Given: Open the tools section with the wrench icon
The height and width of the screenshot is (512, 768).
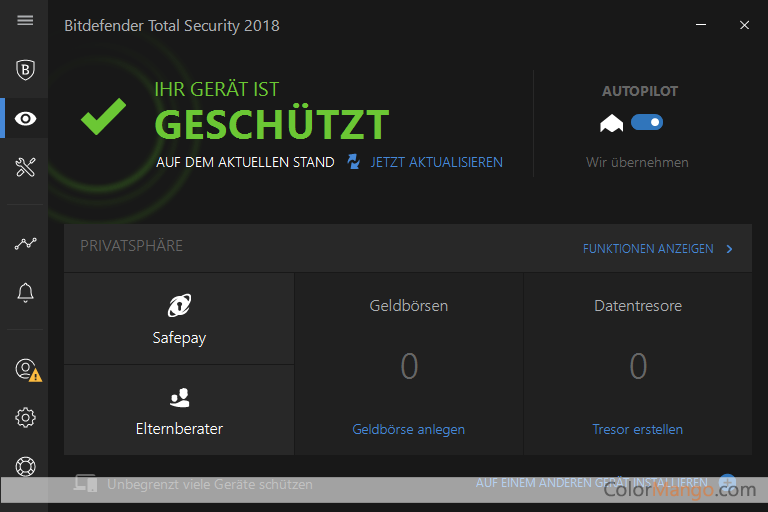Looking at the screenshot, I should [x=25, y=167].
